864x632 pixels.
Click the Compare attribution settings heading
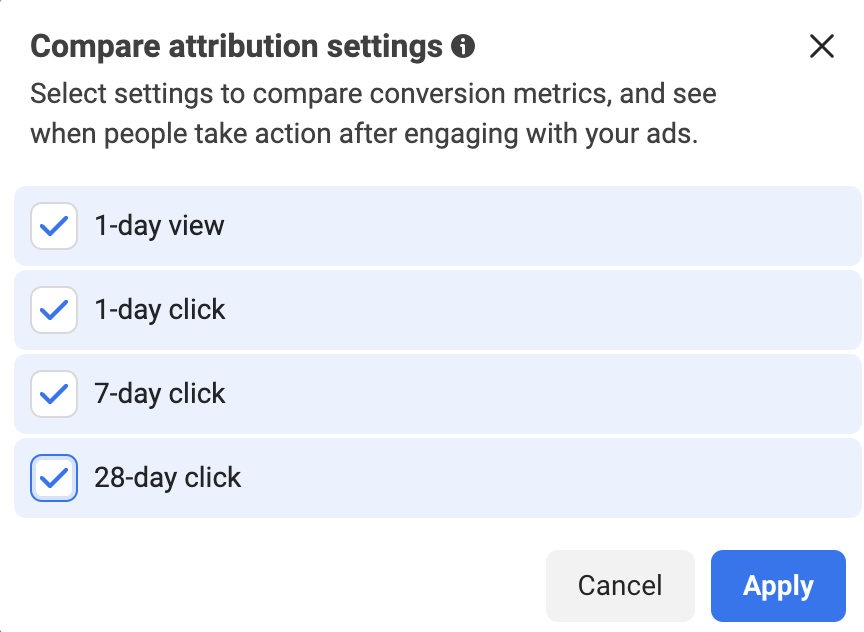(x=236, y=46)
